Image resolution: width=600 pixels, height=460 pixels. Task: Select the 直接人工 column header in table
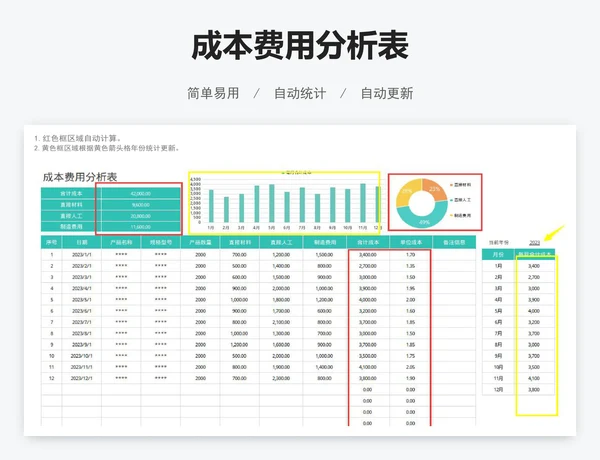pyautogui.click(x=281, y=242)
